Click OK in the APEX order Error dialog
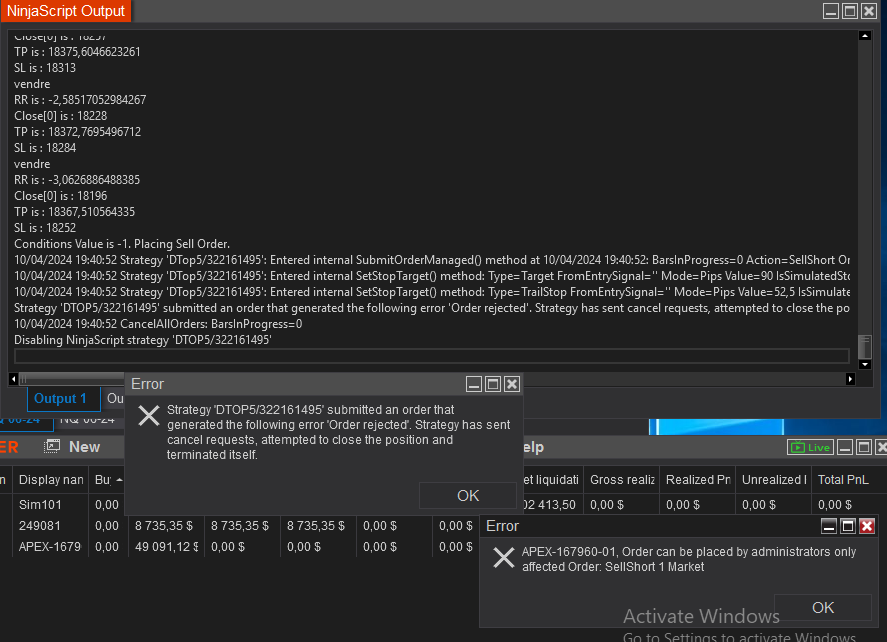 coord(823,607)
